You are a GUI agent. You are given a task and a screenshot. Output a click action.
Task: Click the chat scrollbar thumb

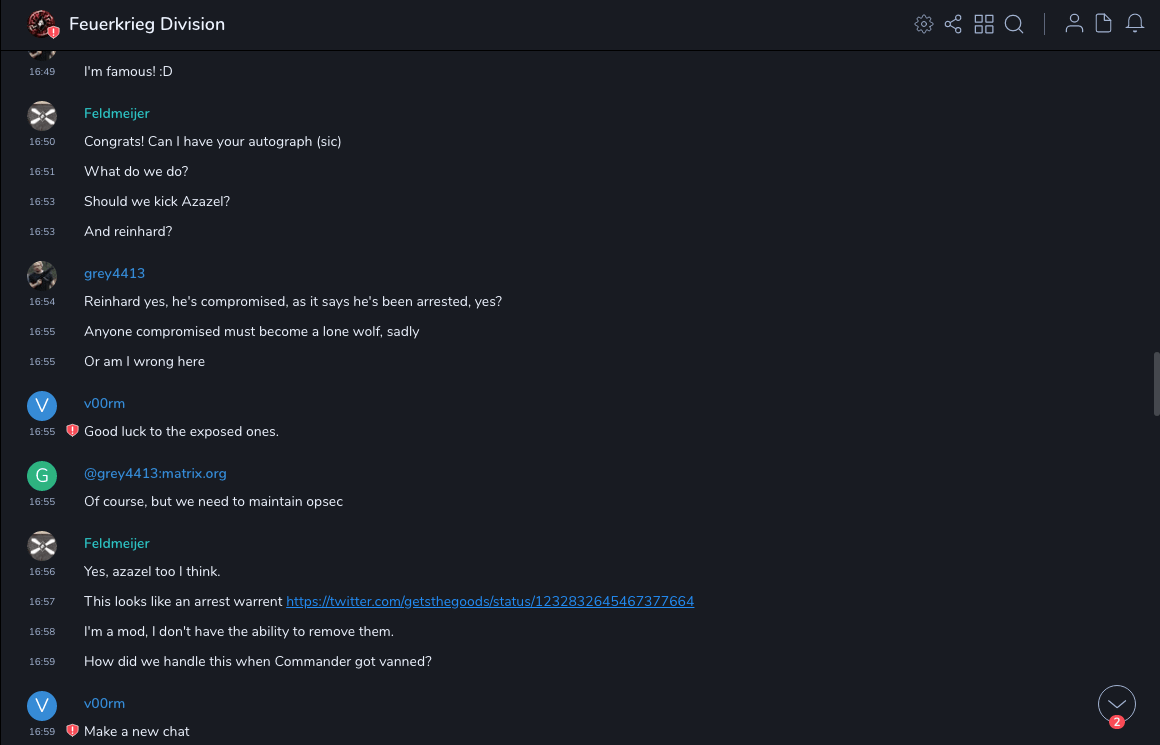(1156, 383)
